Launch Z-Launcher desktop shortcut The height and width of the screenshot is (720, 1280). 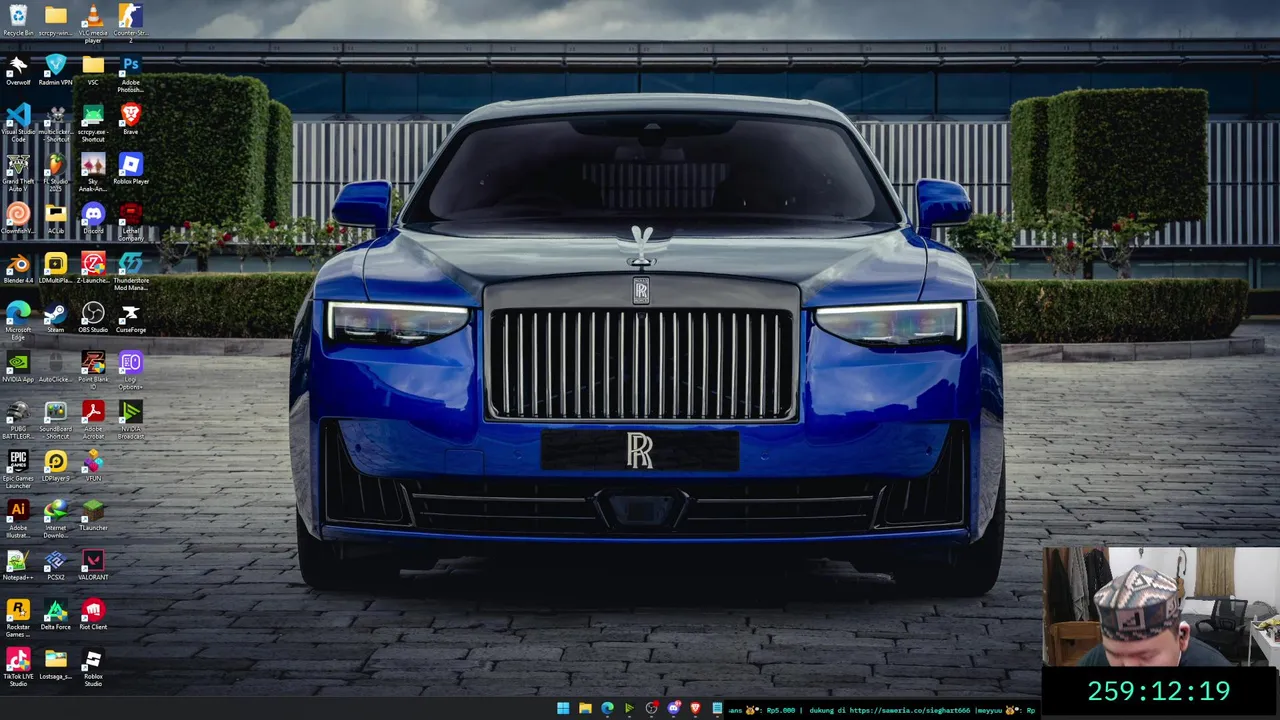(93, 267)
